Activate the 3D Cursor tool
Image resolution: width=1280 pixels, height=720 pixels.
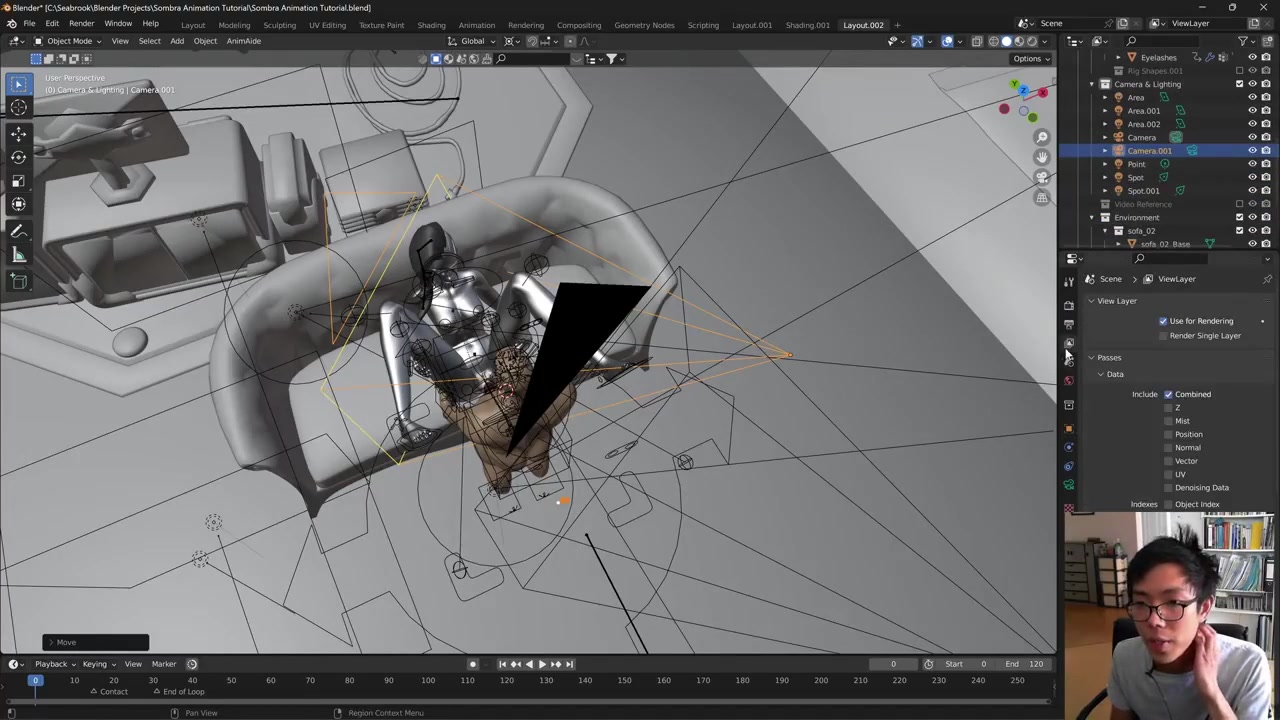[18, 108]
